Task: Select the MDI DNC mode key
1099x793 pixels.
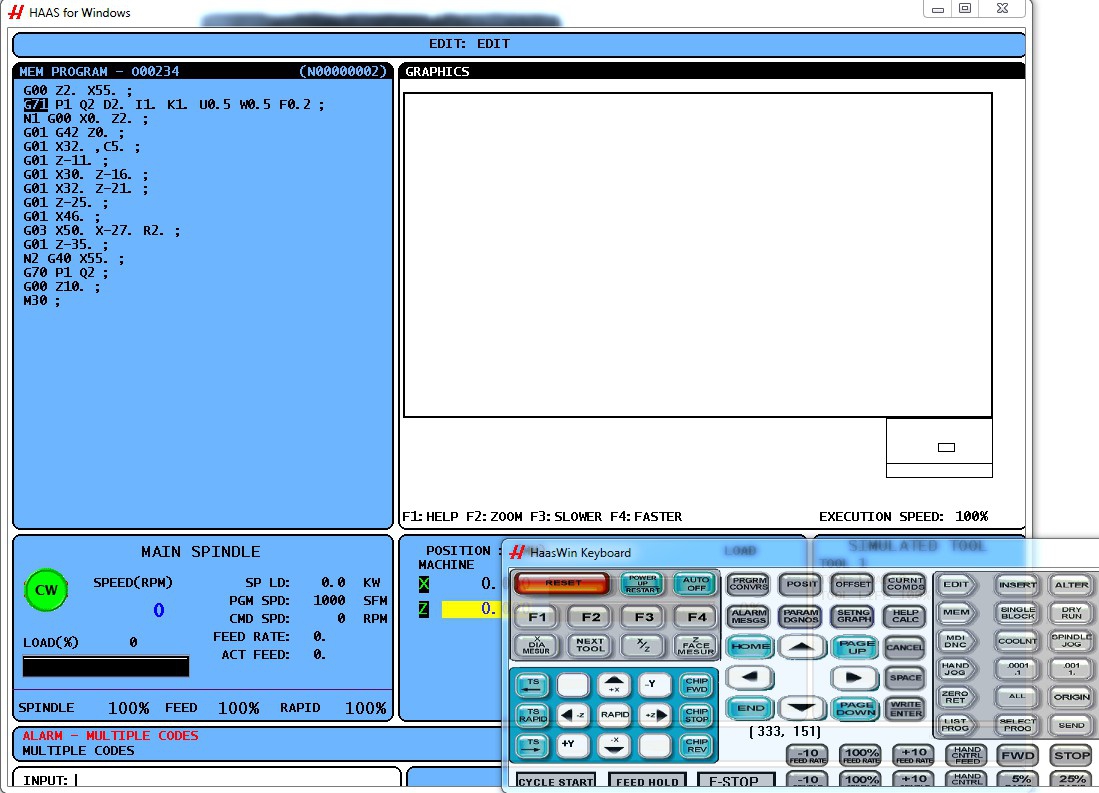Action: click(955, 640)
